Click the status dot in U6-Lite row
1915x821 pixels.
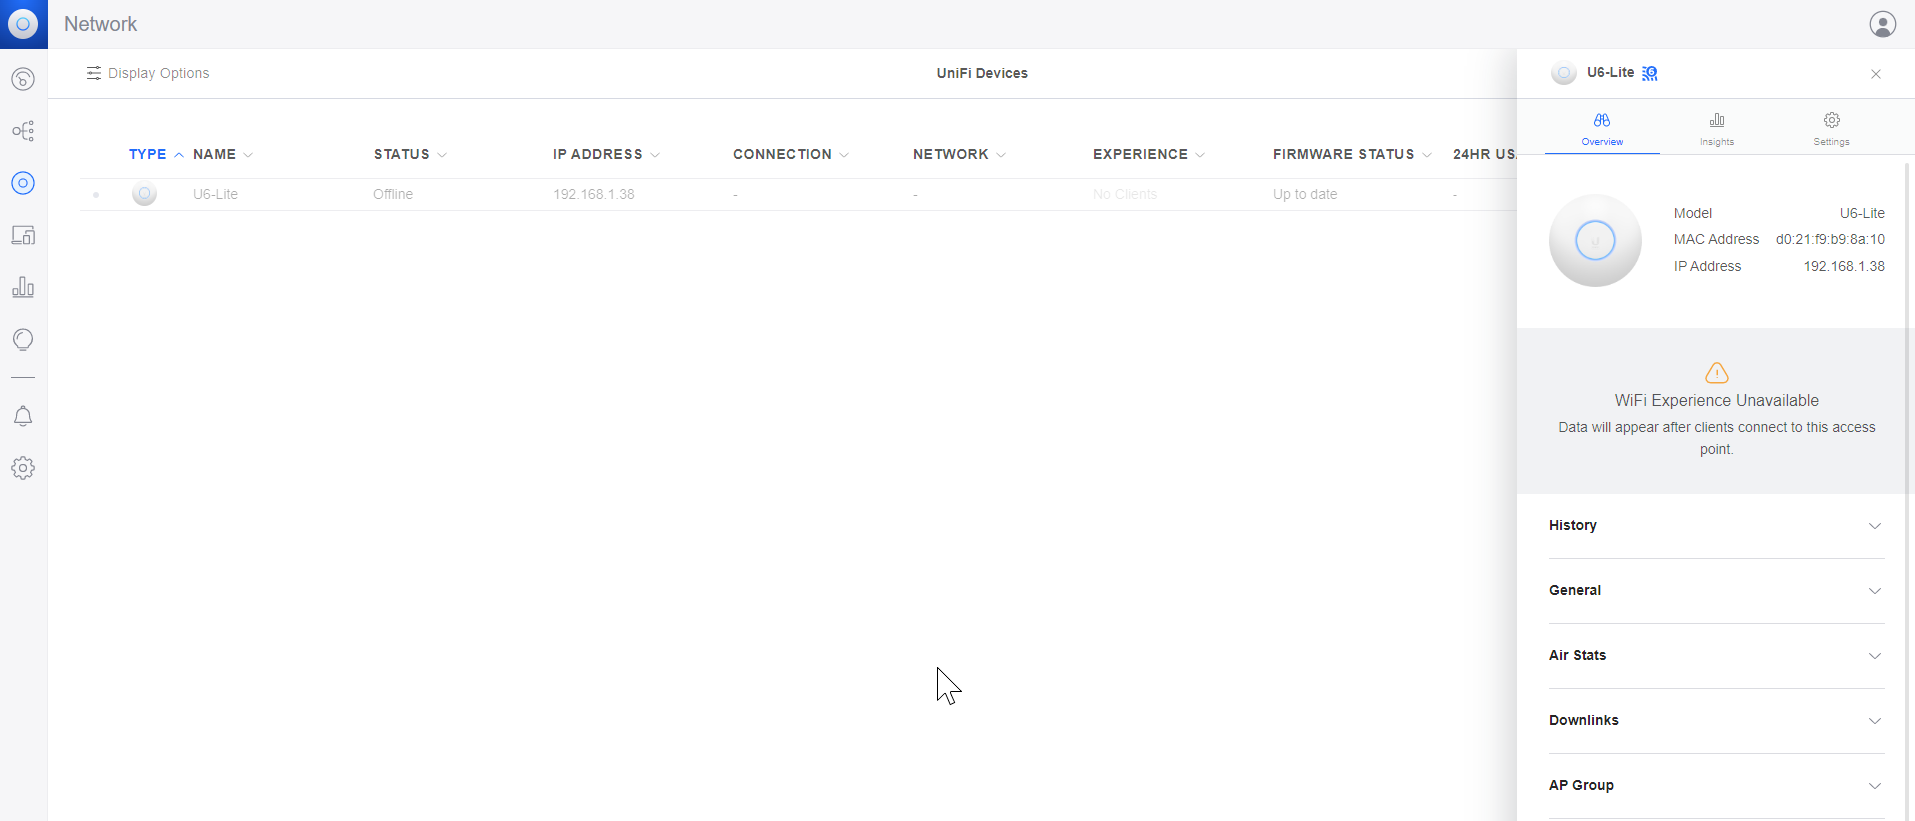96,195
